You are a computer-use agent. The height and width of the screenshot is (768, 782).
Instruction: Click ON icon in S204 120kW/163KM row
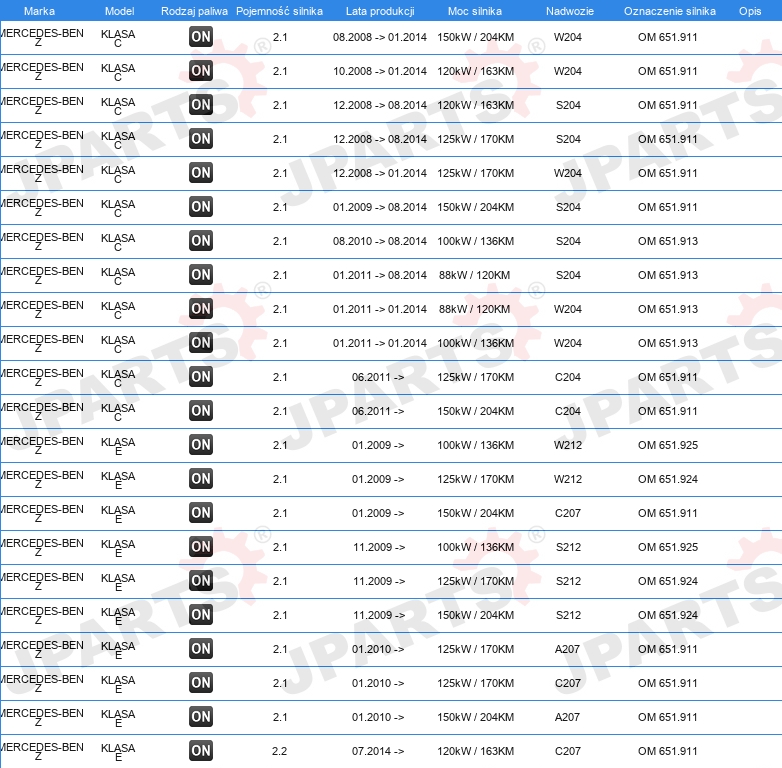tap(201, 104)
